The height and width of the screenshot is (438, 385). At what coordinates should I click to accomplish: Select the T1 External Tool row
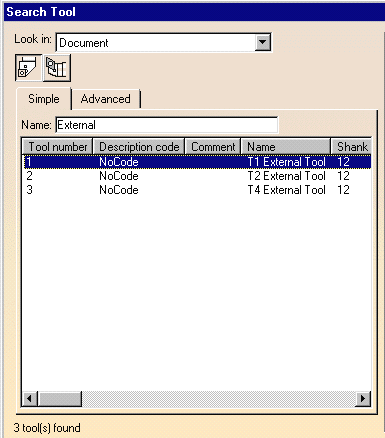(197, 162)
